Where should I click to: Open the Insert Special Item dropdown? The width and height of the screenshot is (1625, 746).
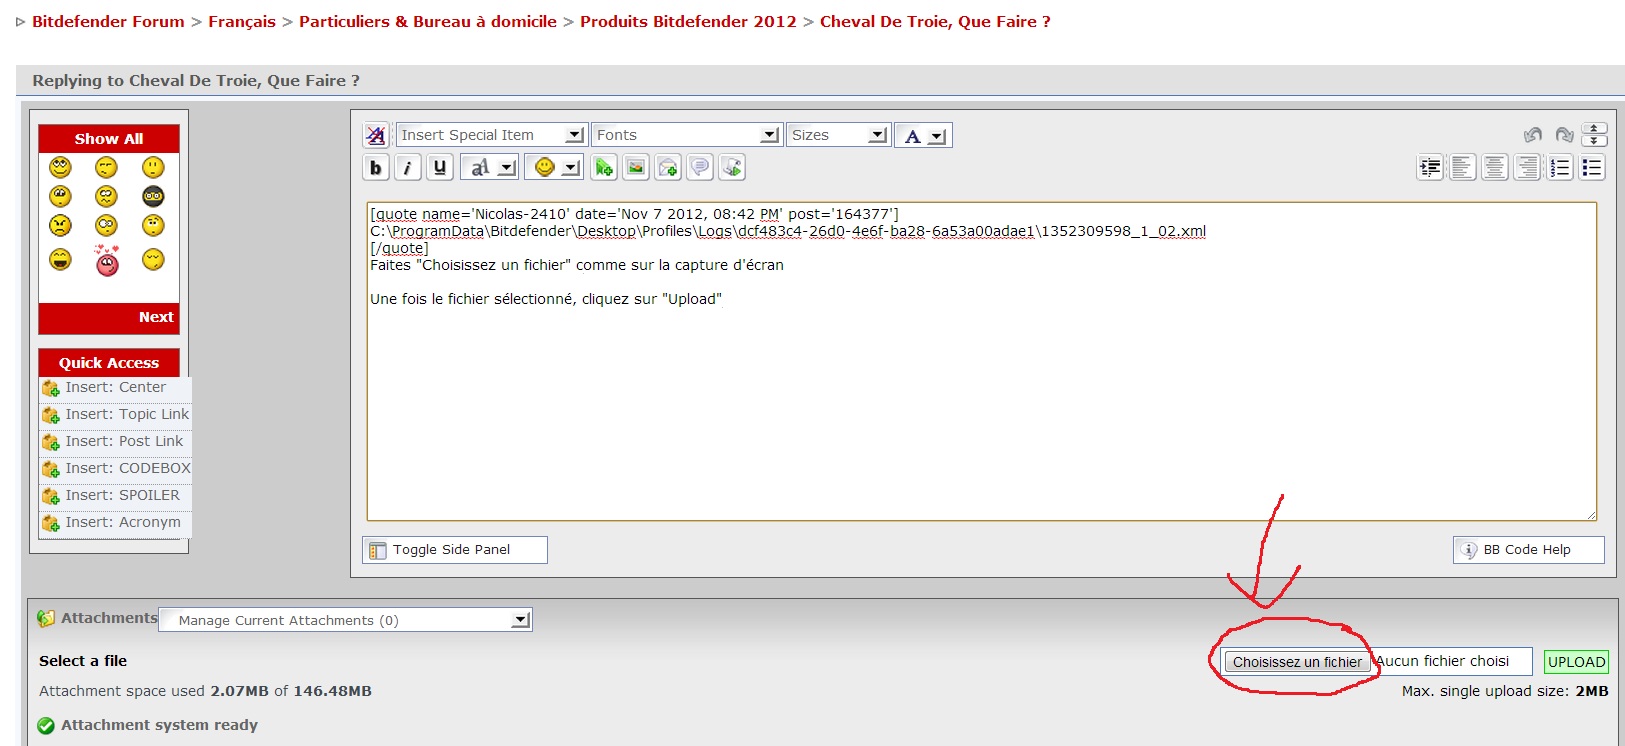click(x=491, y=135)
